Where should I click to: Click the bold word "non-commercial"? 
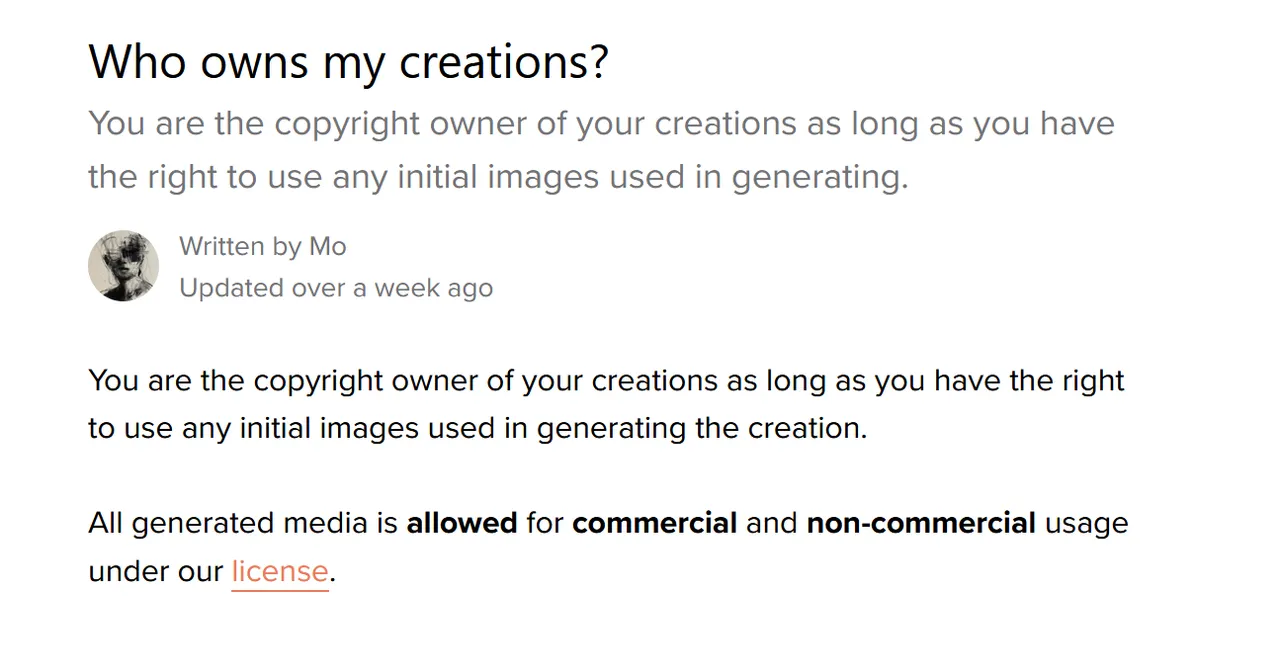tap(920, 523)
